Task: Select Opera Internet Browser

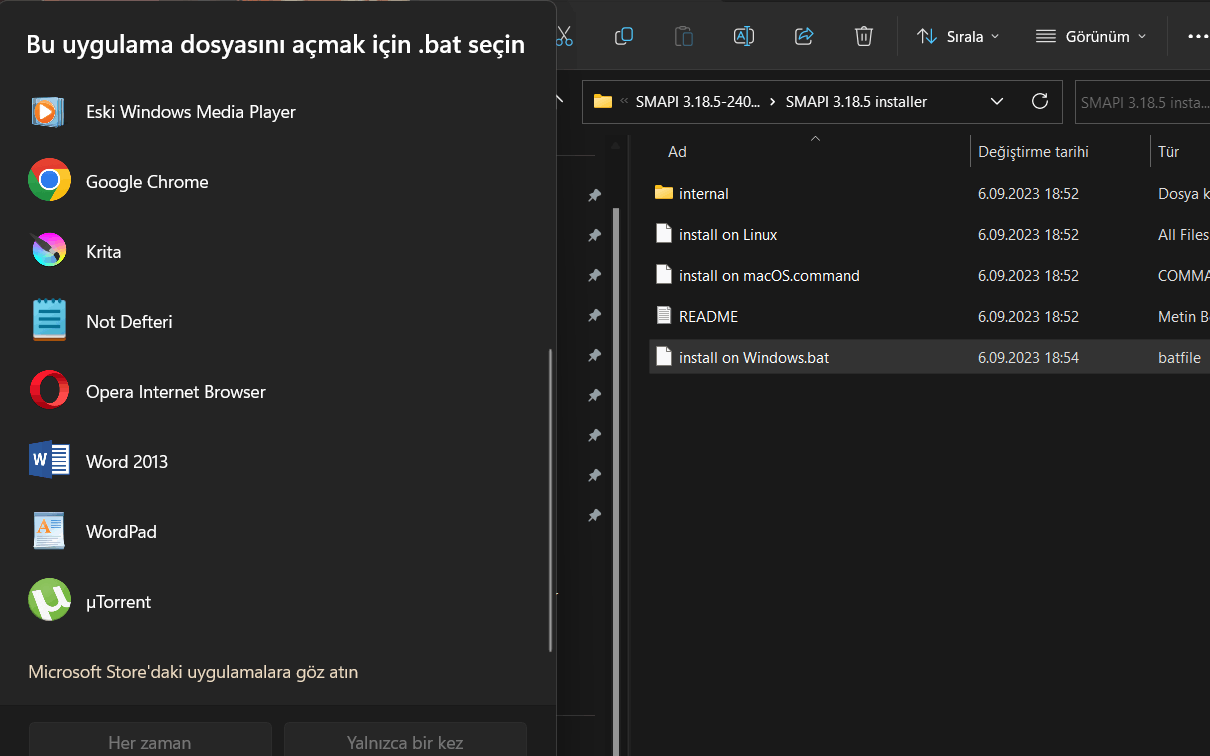Action: coord(280,392)
